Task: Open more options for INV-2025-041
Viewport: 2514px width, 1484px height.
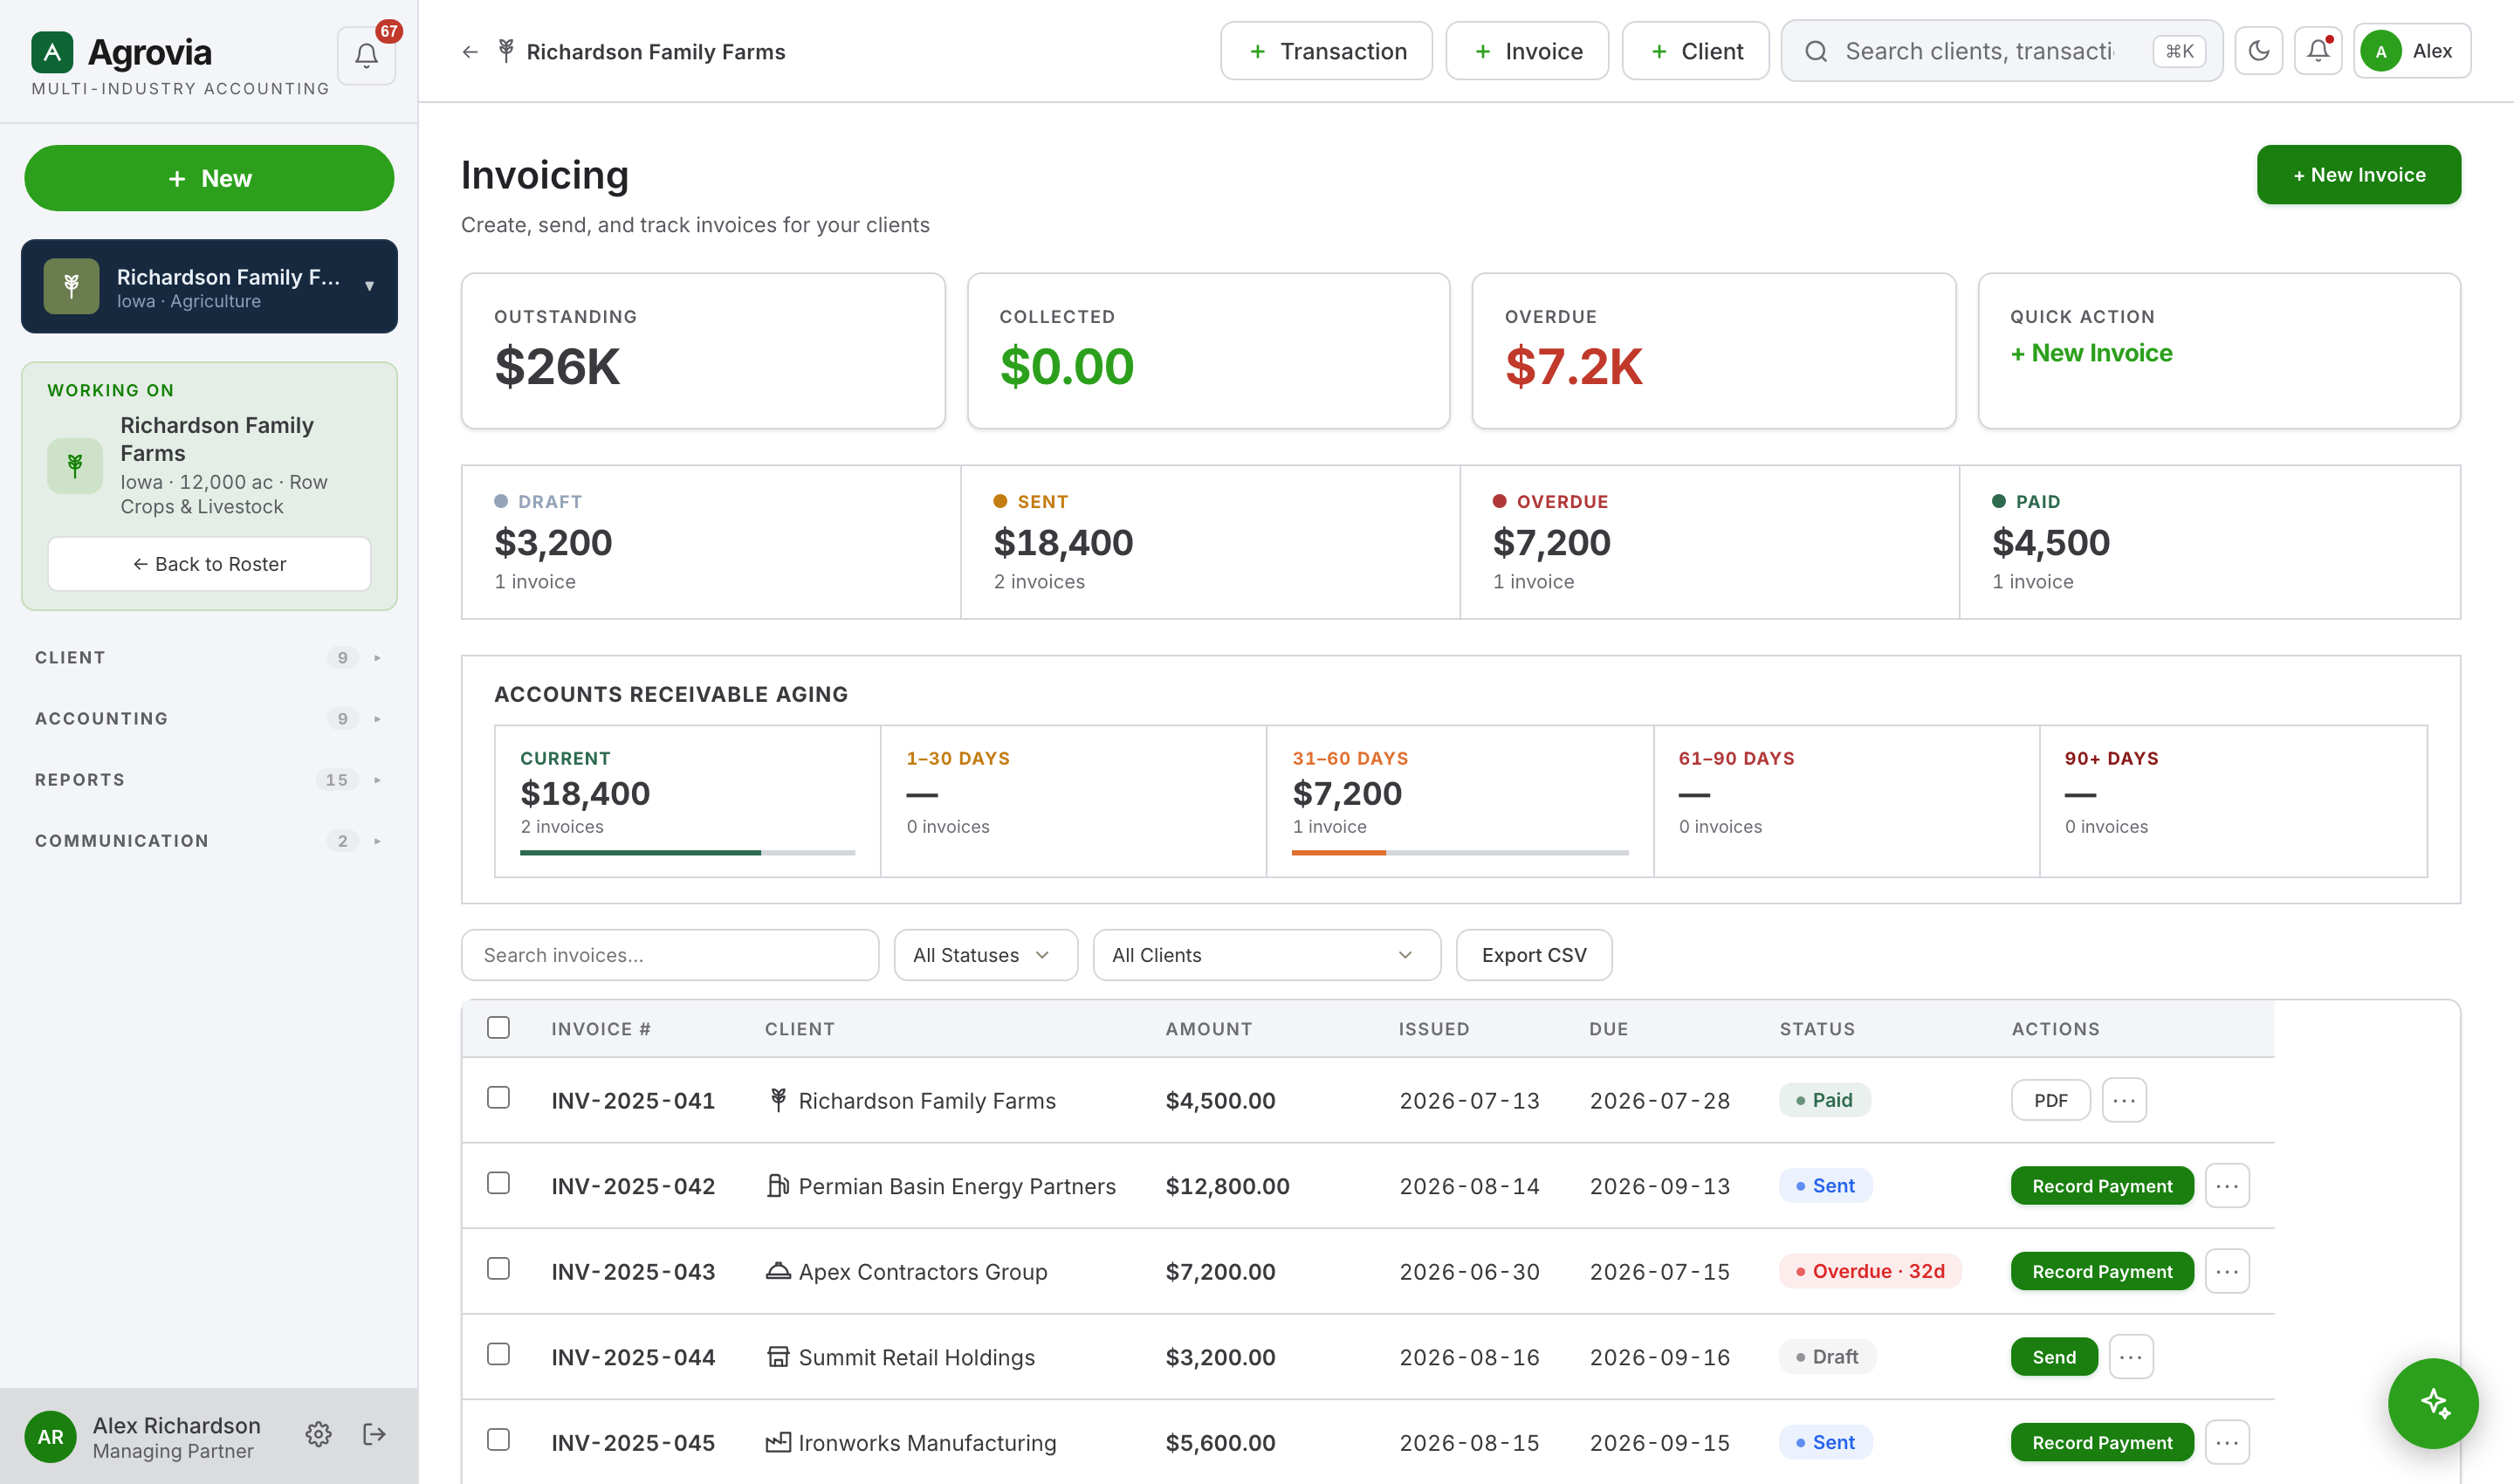Action: pyautogui.click(x=2124, y=1100)
